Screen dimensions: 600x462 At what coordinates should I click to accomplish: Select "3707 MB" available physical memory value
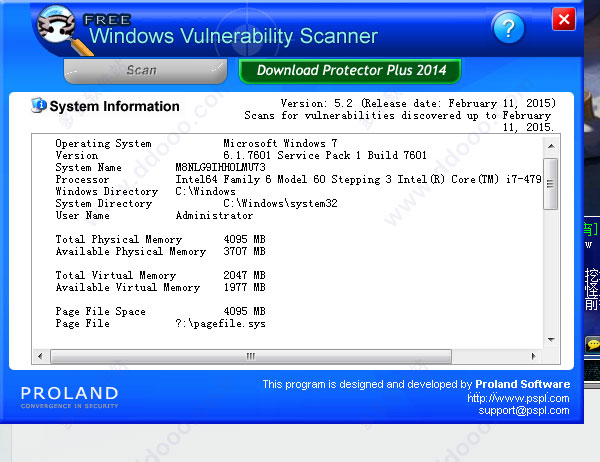click(245, 251)
